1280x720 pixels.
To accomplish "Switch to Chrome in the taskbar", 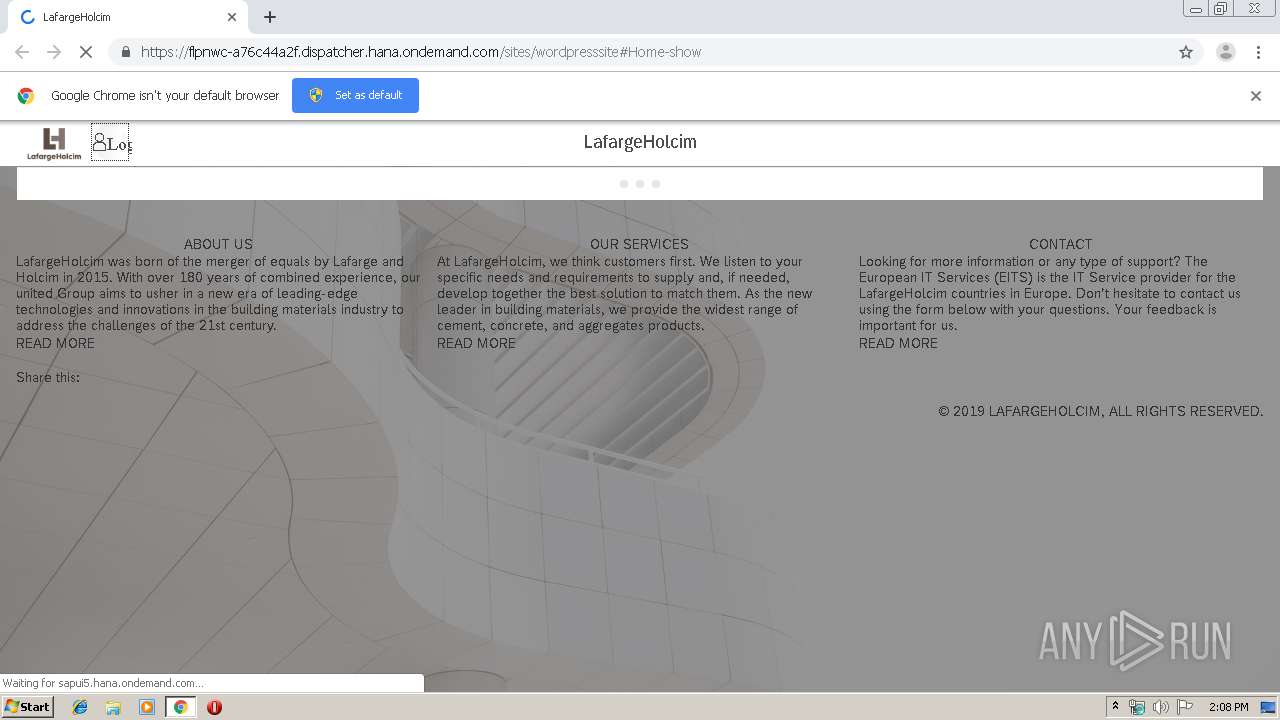I will point(181,707).
